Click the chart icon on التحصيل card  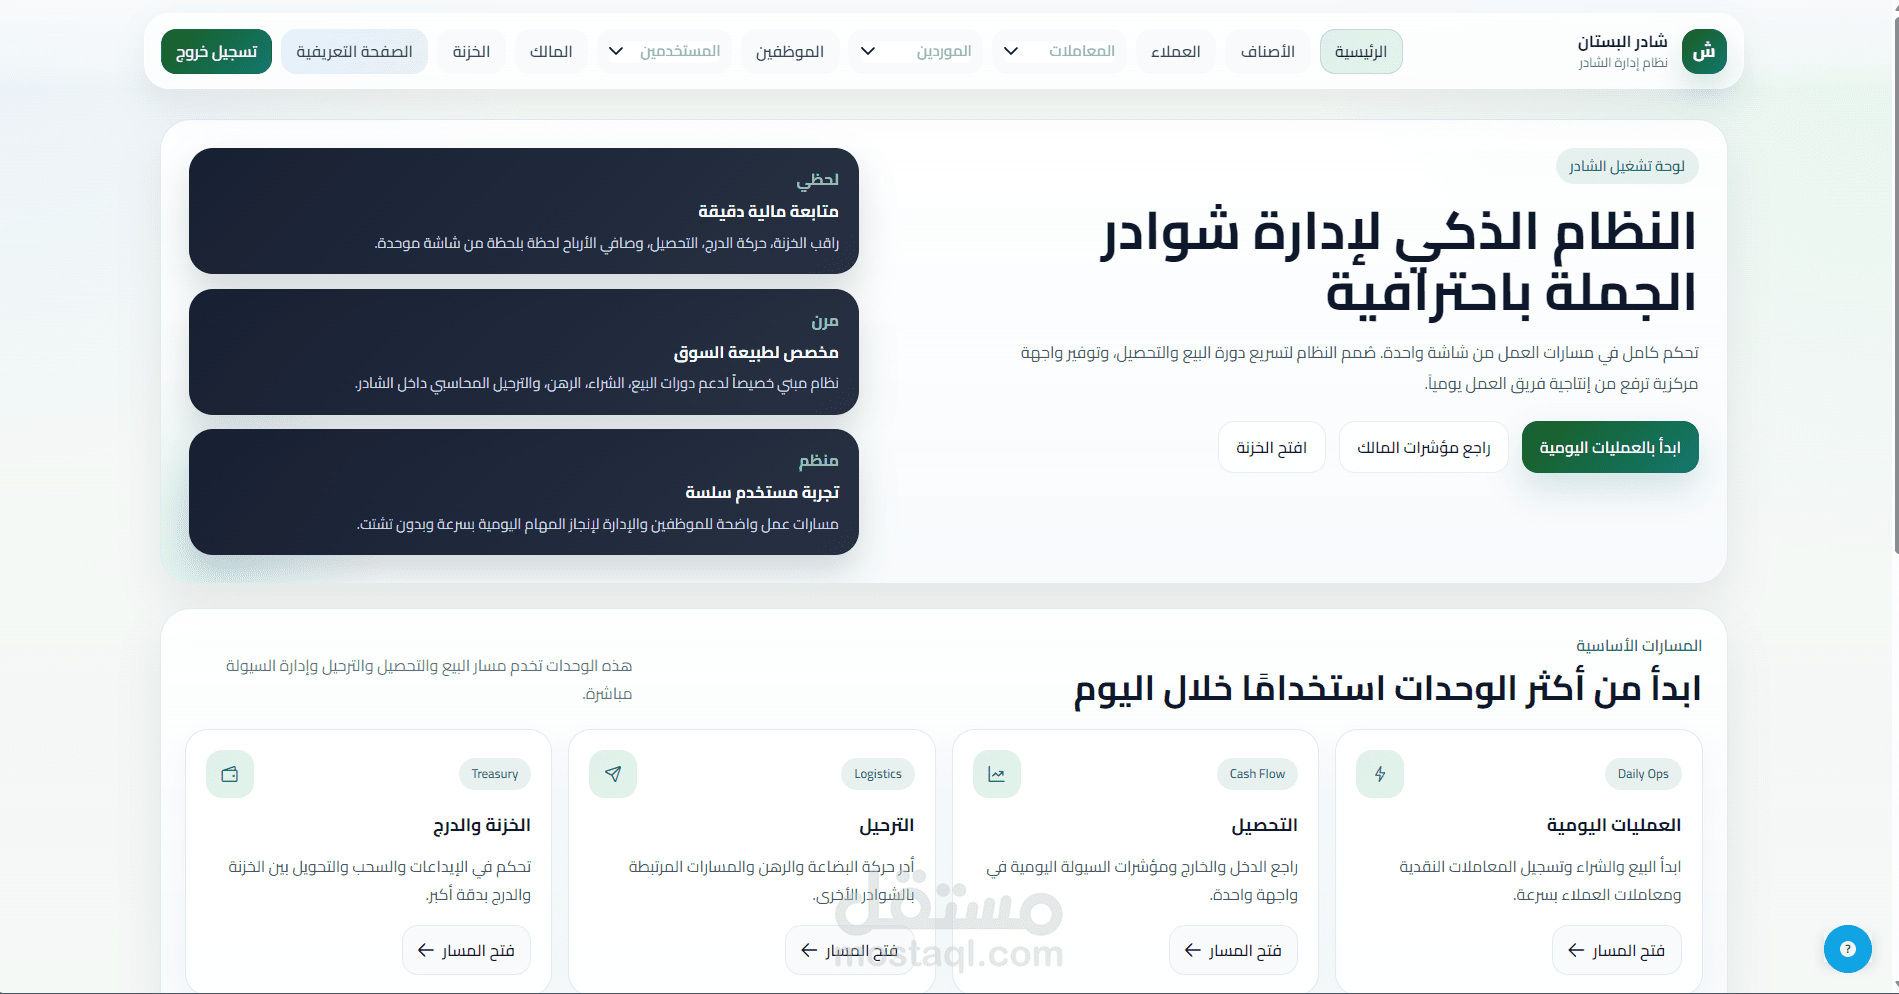[x=997, y=774]
